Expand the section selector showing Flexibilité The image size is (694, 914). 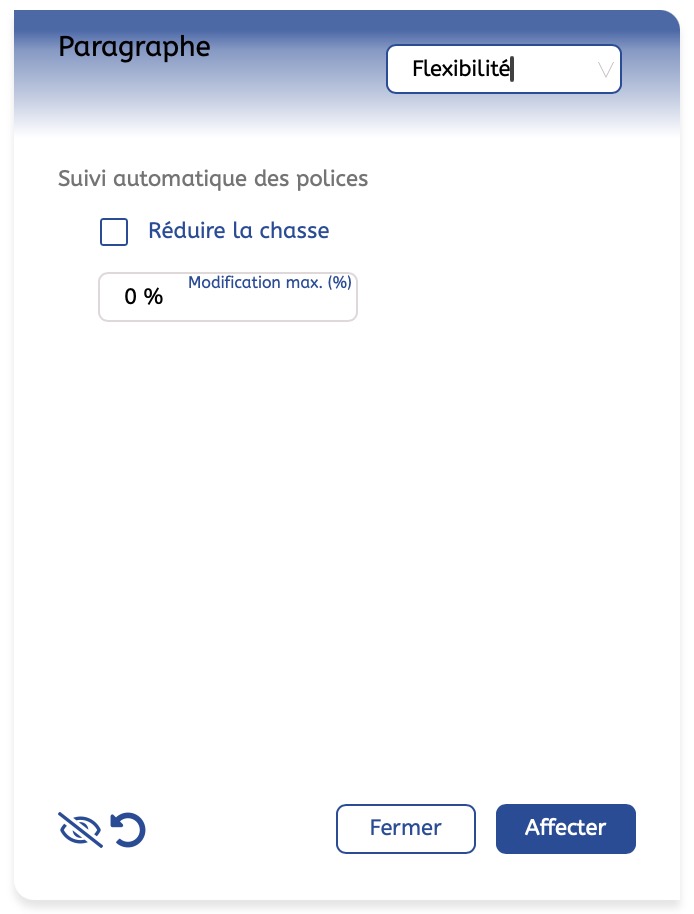tap(504, 69)
